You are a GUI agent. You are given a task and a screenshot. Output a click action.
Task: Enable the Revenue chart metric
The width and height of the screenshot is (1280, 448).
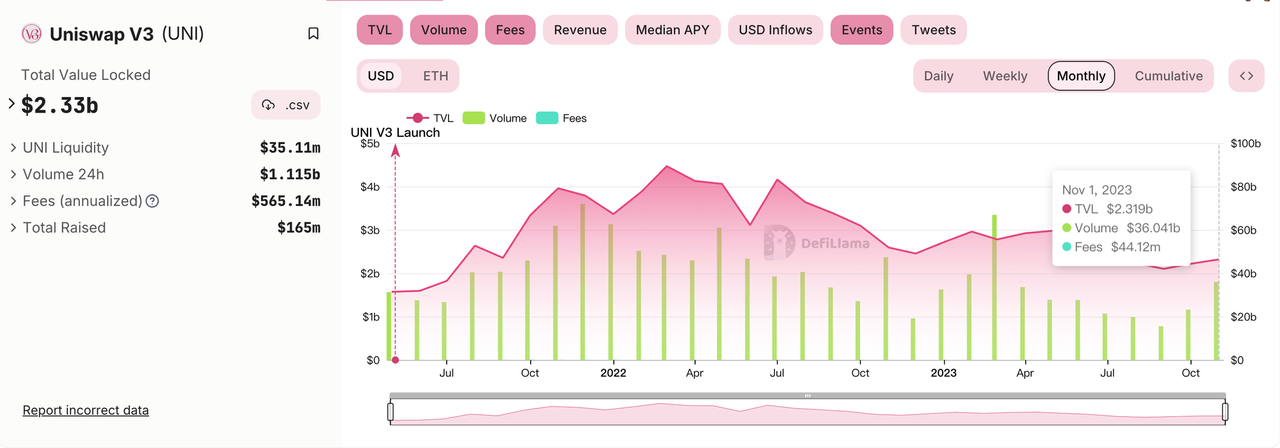click(x=580, y=30)
